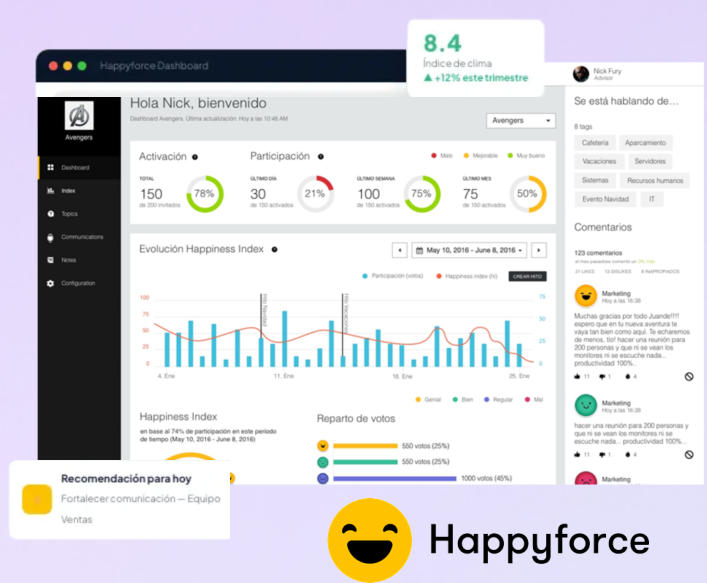Click block icon on first Marketing comment

(688, 376)
